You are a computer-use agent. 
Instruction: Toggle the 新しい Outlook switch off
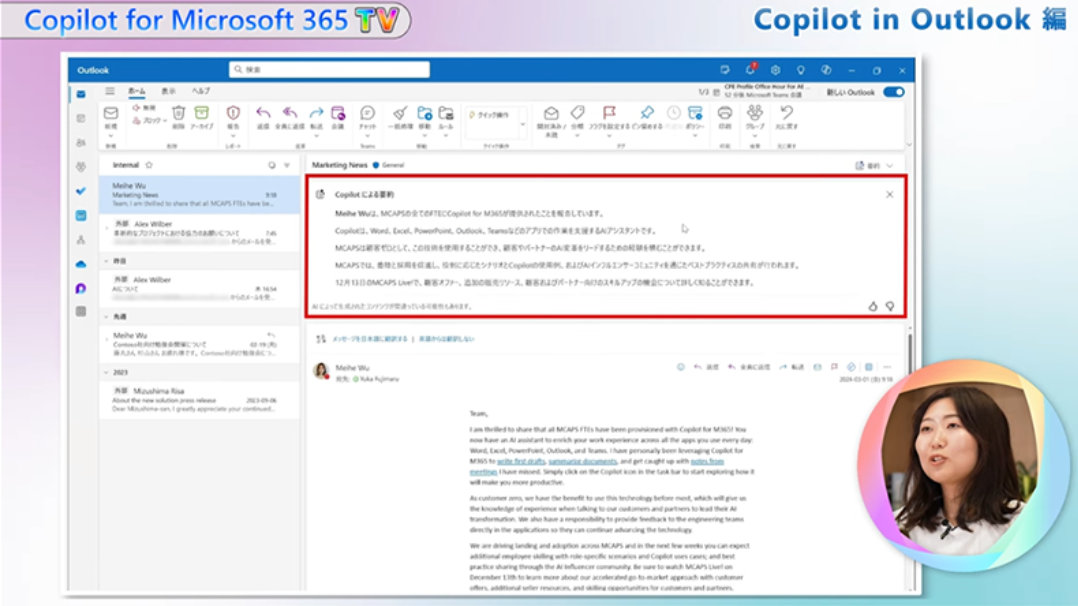pos(893,92)
